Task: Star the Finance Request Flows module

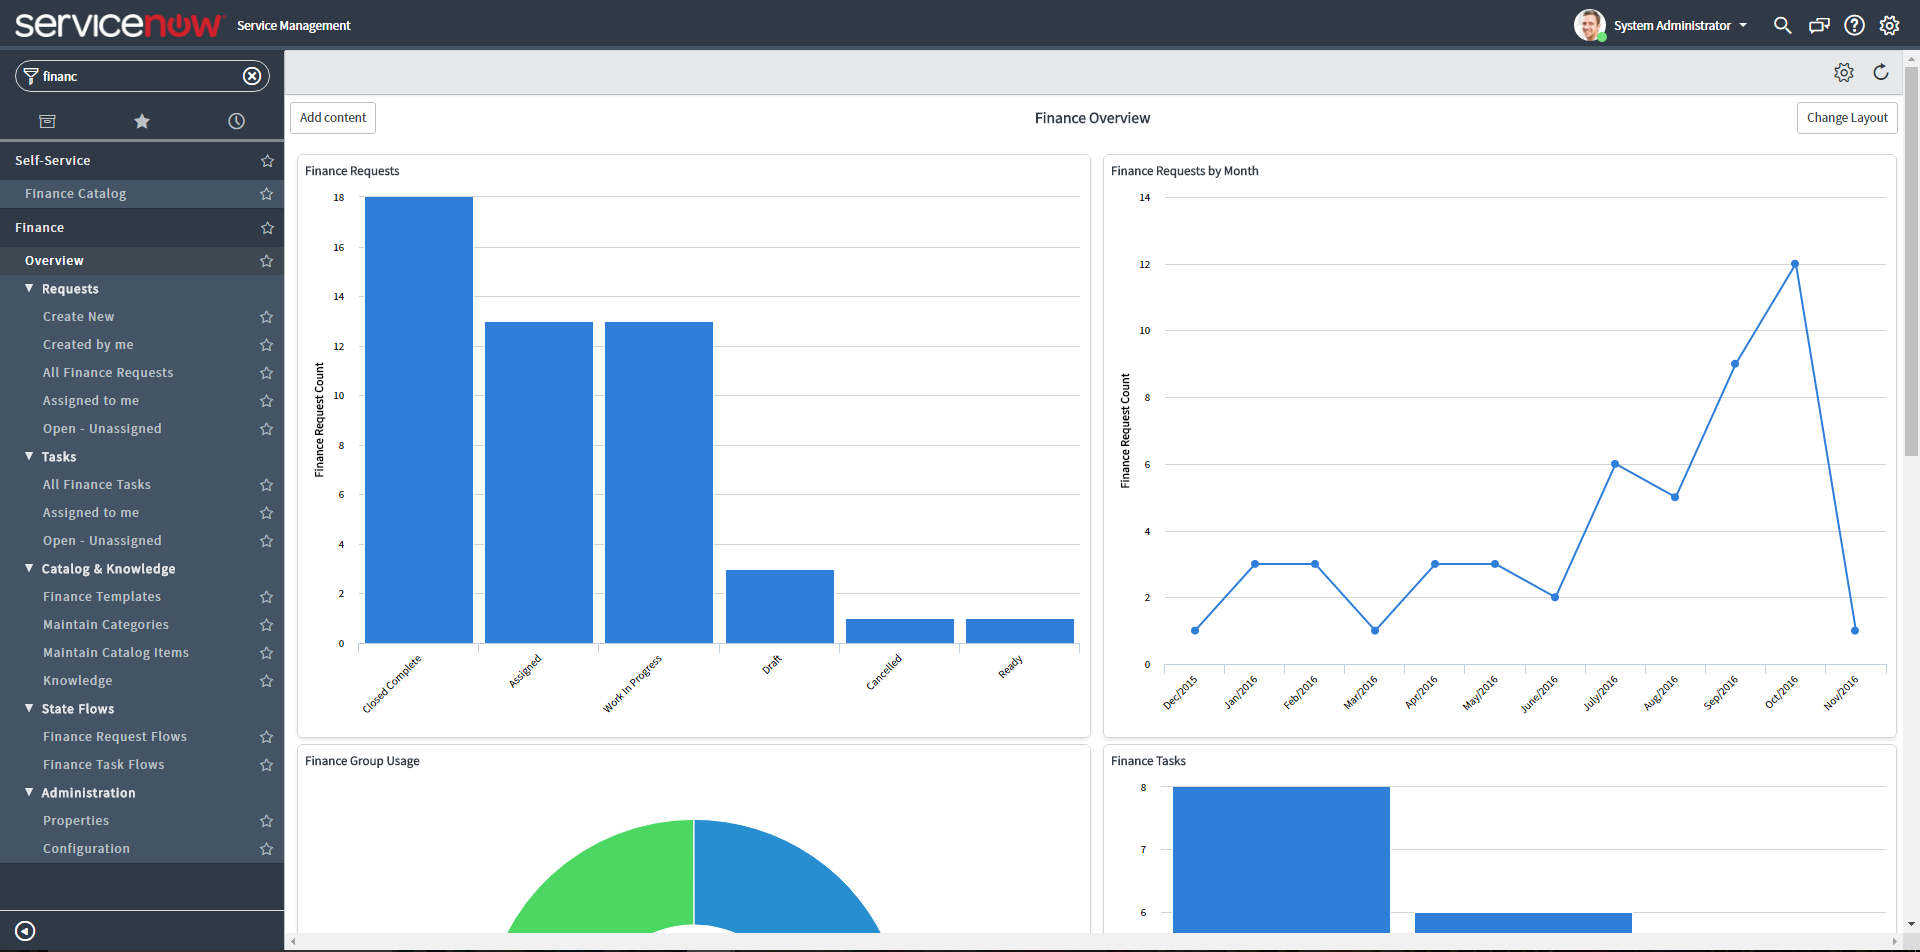Action: point(266,737)
